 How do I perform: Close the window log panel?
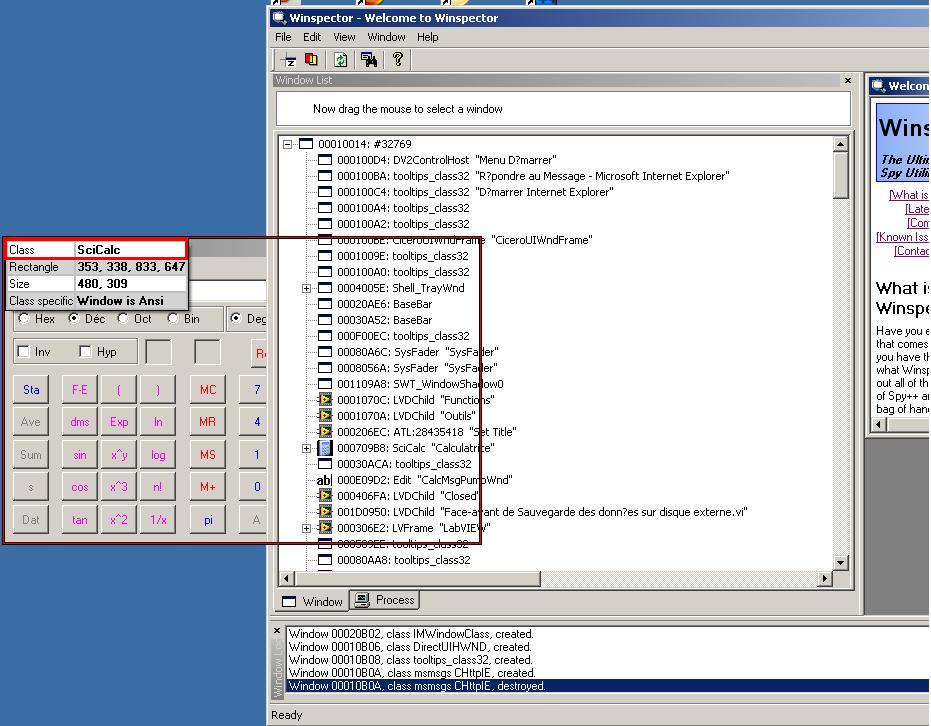[277, 631]
